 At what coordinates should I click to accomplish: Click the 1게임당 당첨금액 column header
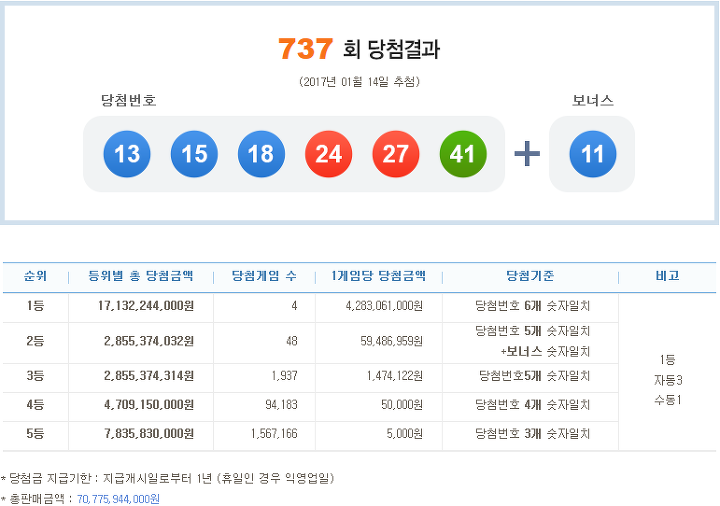pos(378,276)
